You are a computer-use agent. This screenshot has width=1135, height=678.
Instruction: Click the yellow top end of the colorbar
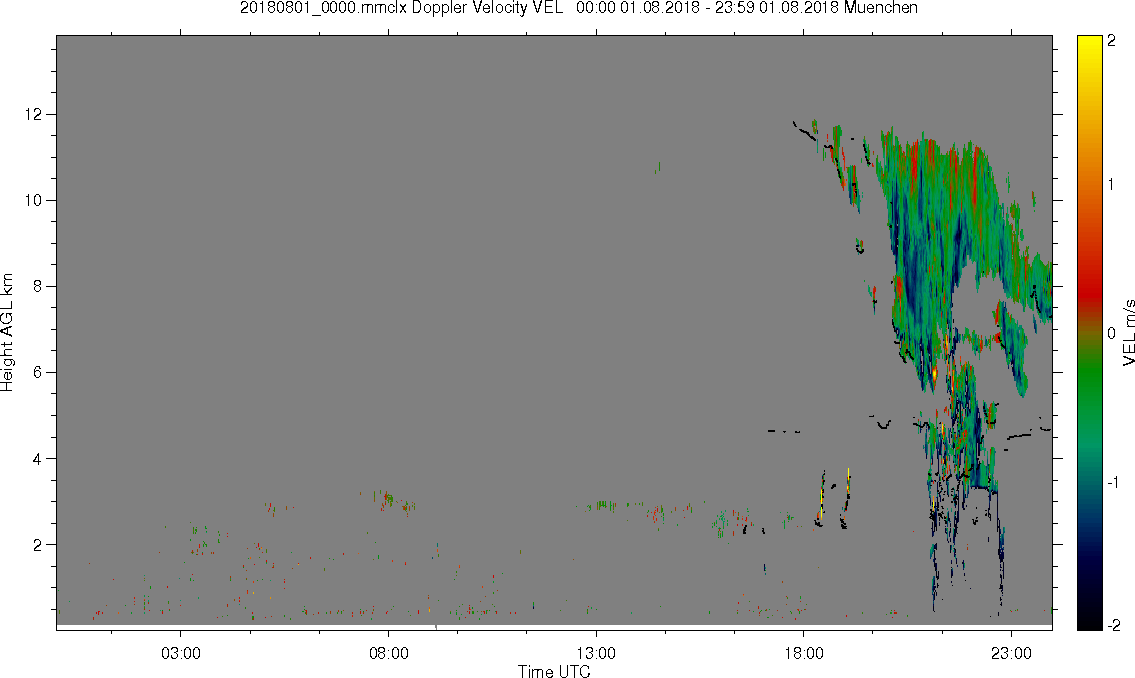click(1089, 43)
